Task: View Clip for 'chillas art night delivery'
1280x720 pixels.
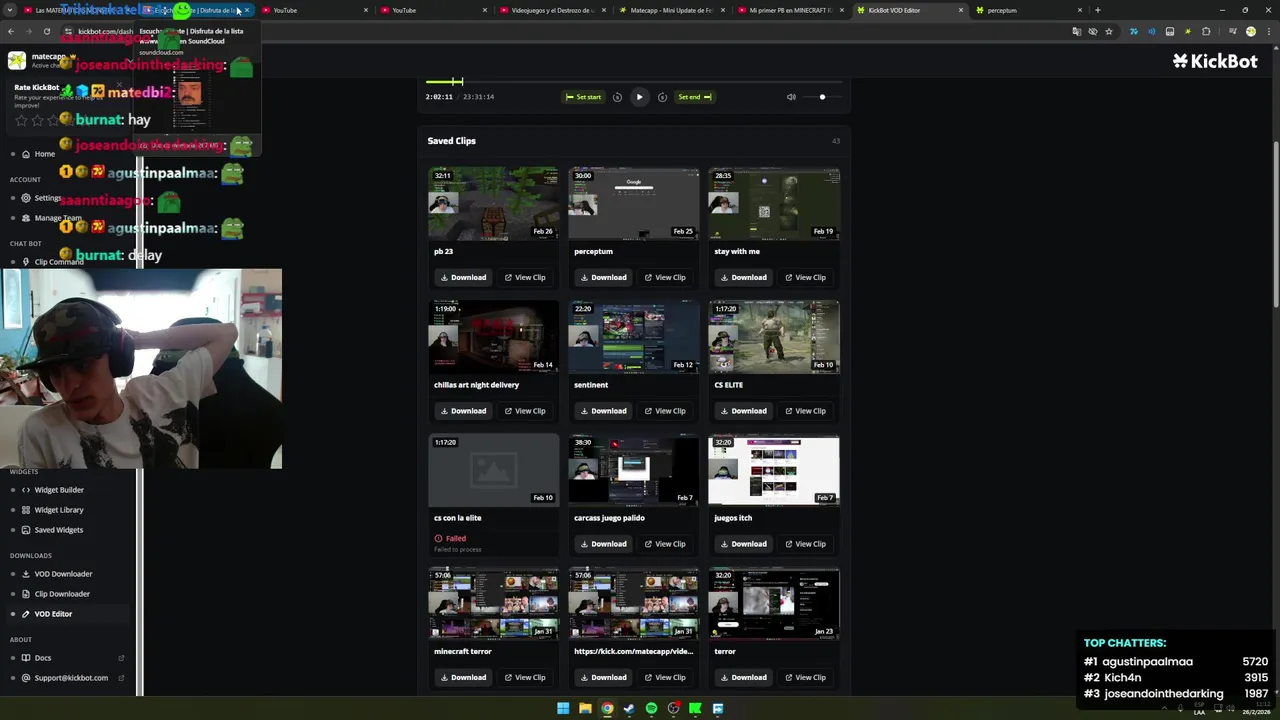Action: [x=525, y=411]
